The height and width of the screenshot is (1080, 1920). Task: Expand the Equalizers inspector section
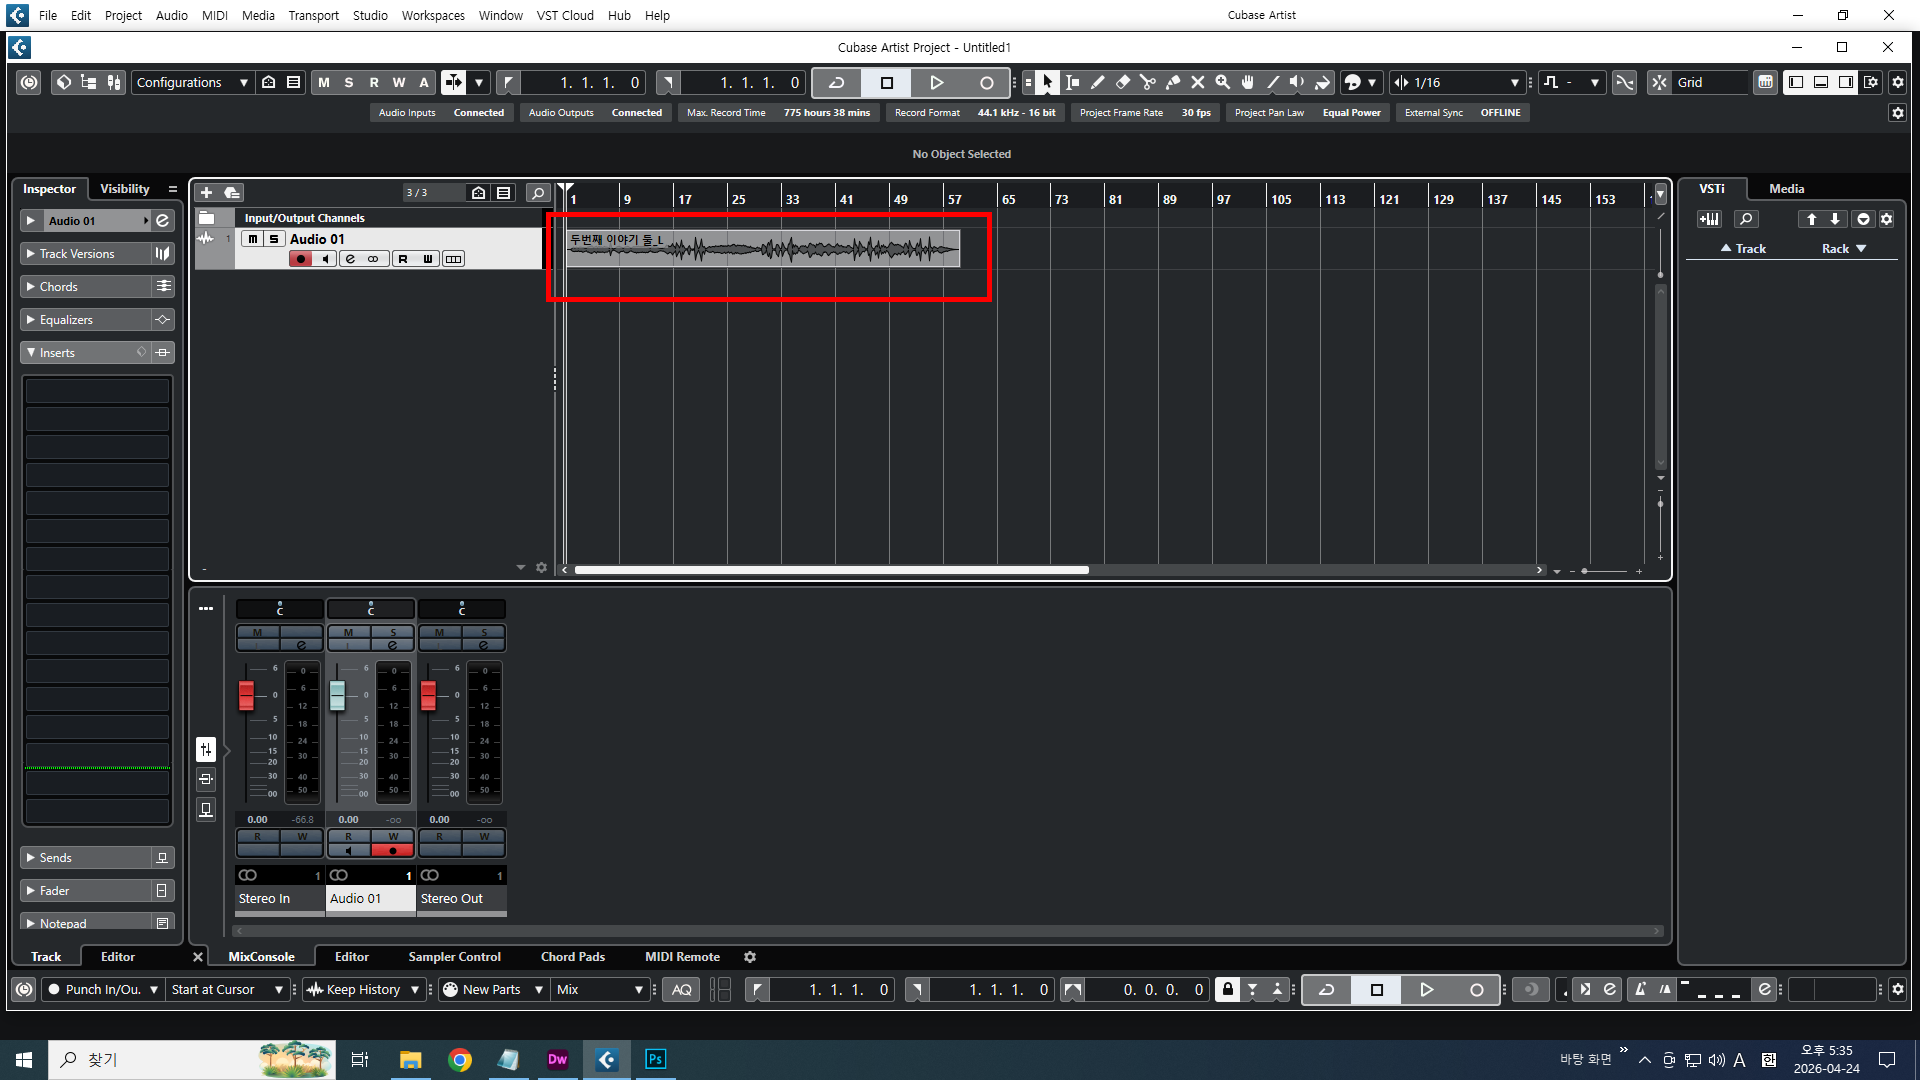coord(86,320)
